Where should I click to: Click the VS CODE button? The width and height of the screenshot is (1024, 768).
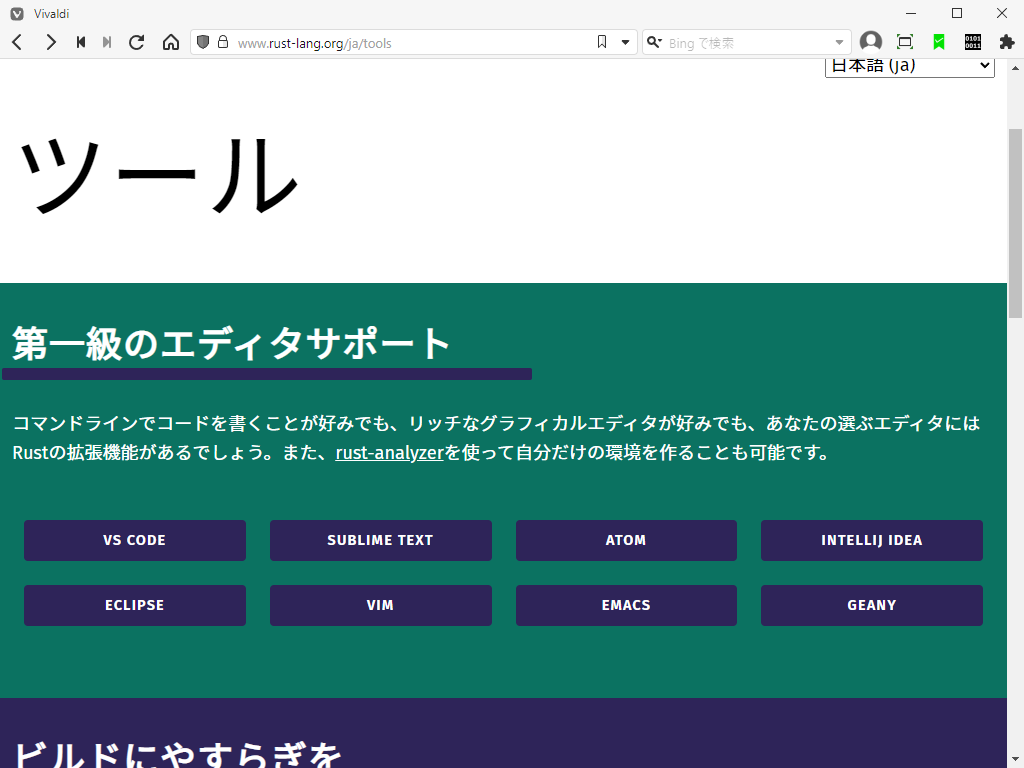click(135, 540)
